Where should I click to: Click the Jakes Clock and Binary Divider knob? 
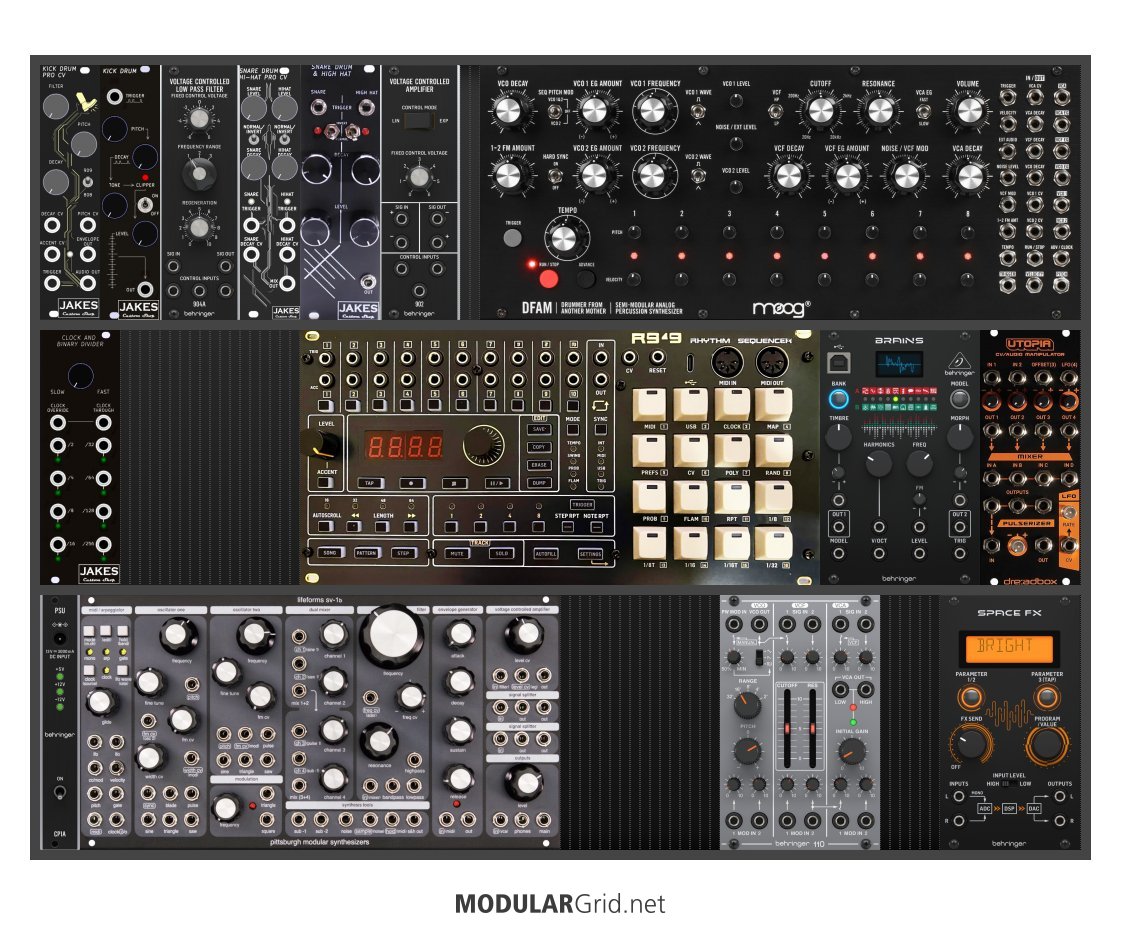(x=80, y=375)
